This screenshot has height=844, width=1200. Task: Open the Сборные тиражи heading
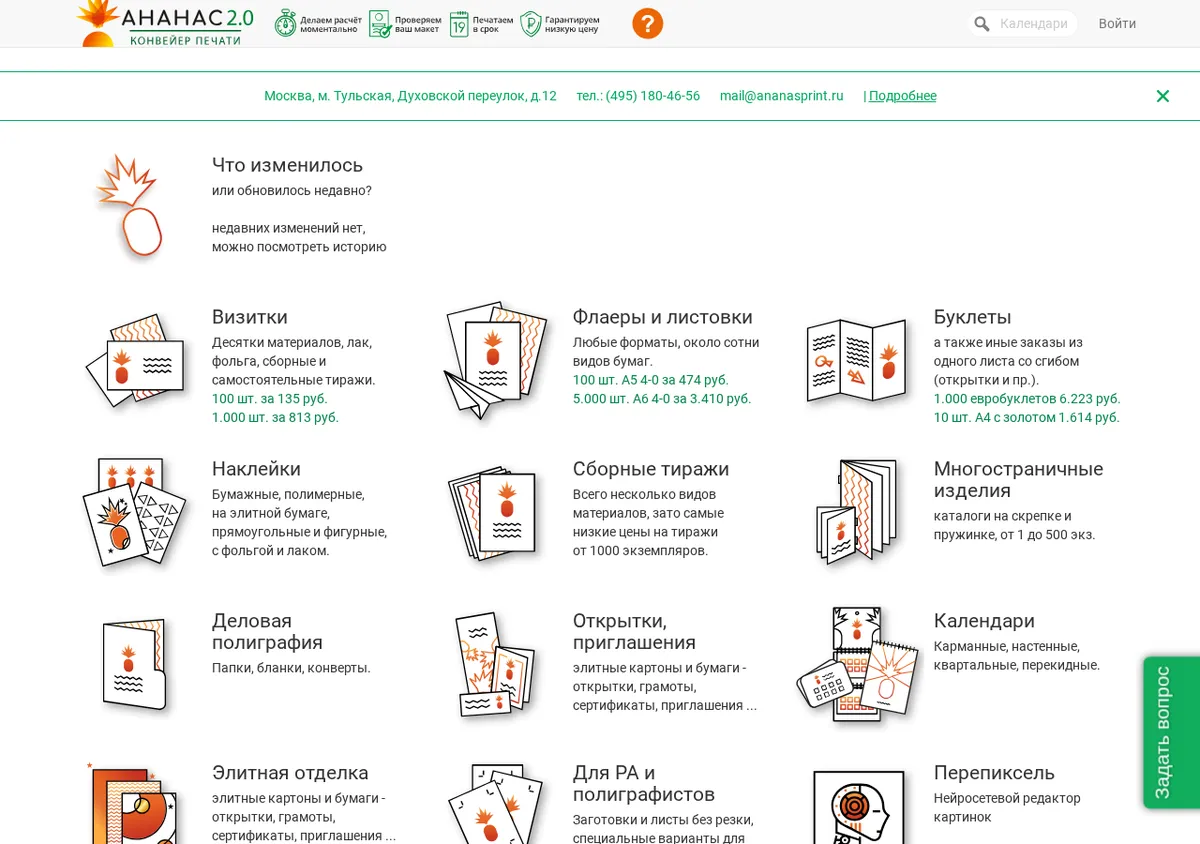(x=651, y=469)
